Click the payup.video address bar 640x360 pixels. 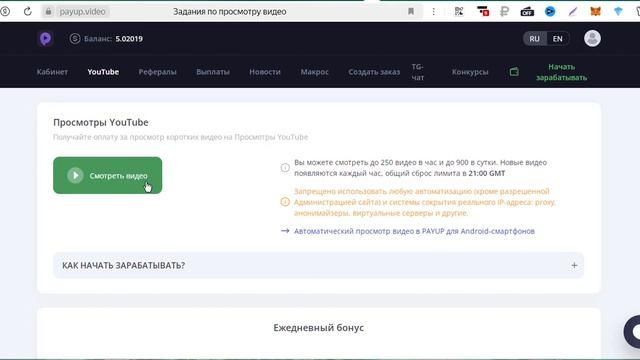(82, 11)
